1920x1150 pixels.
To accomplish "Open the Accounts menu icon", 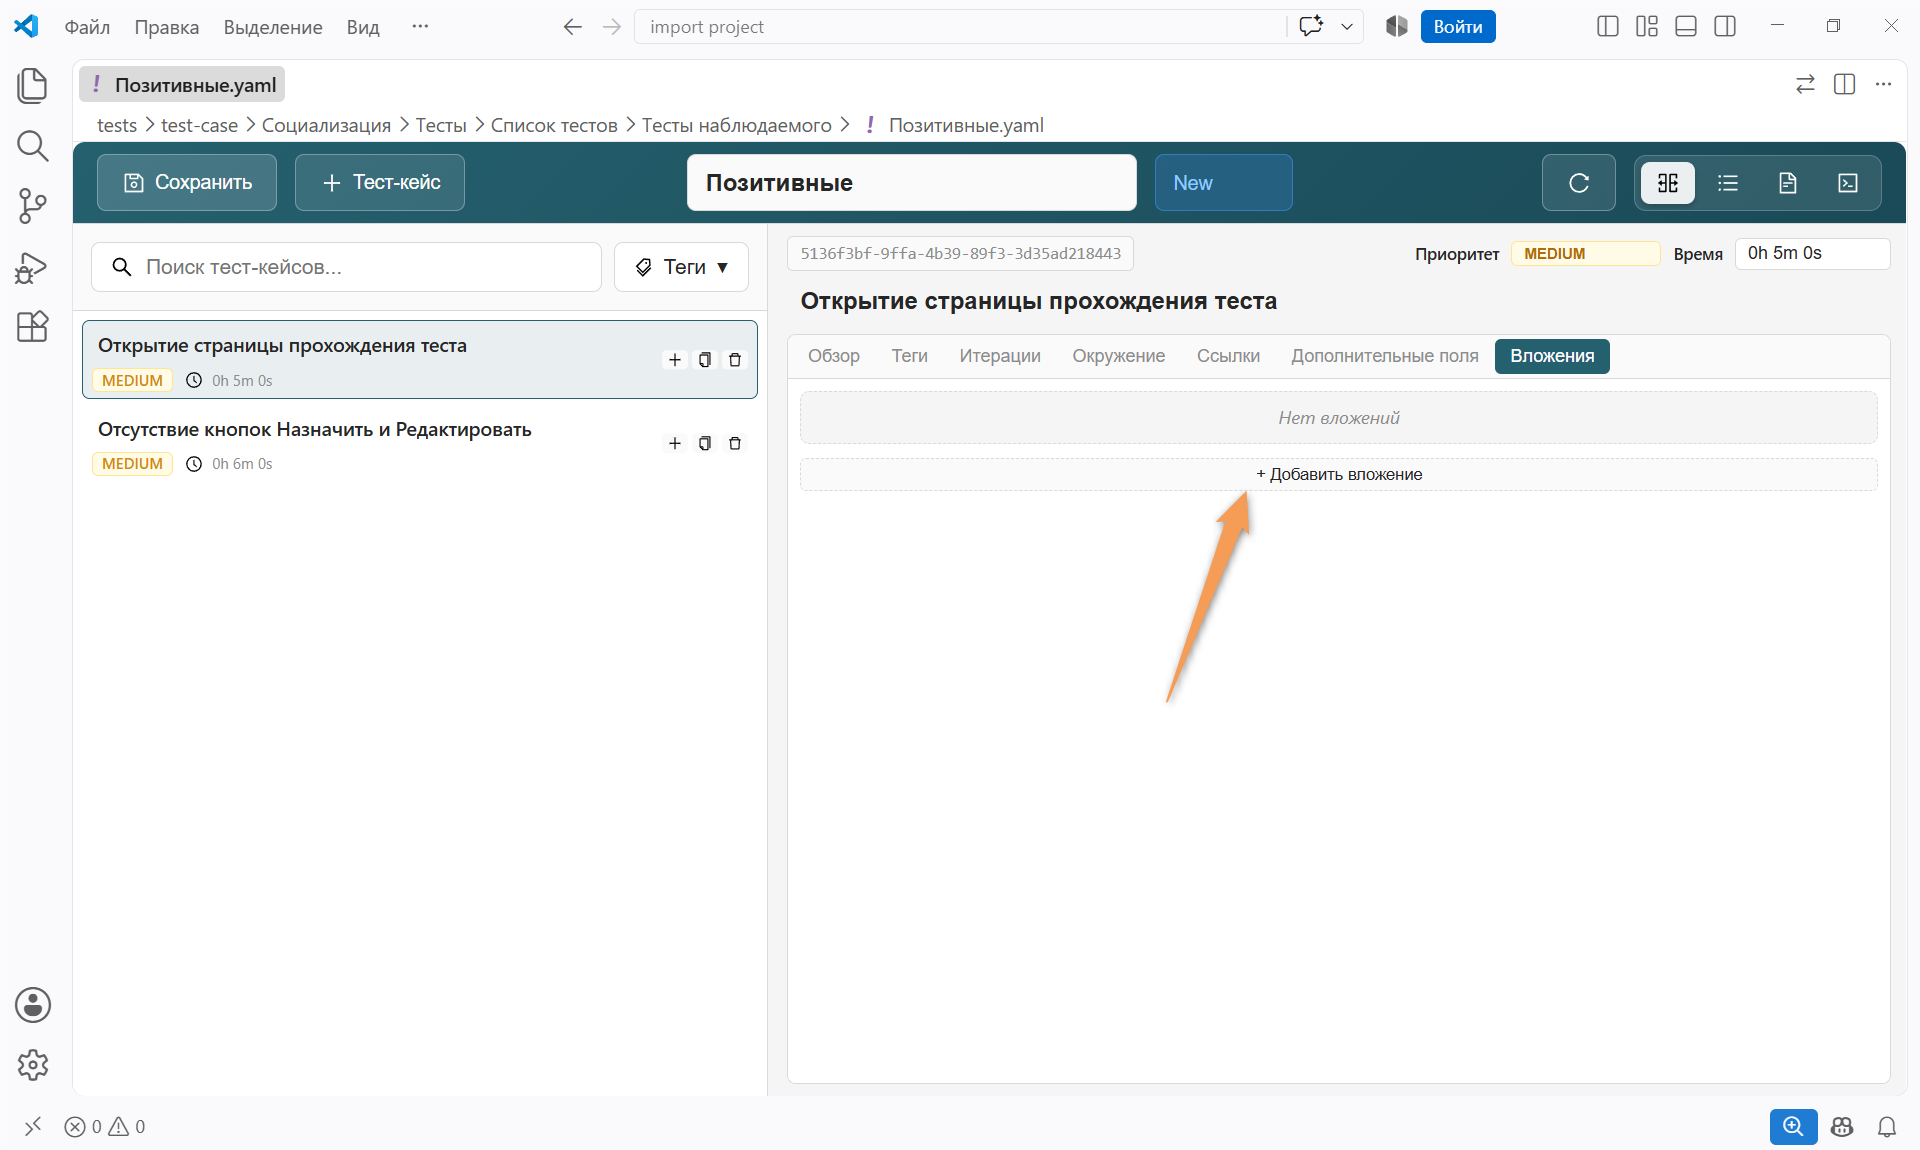I will (32, 1005).
